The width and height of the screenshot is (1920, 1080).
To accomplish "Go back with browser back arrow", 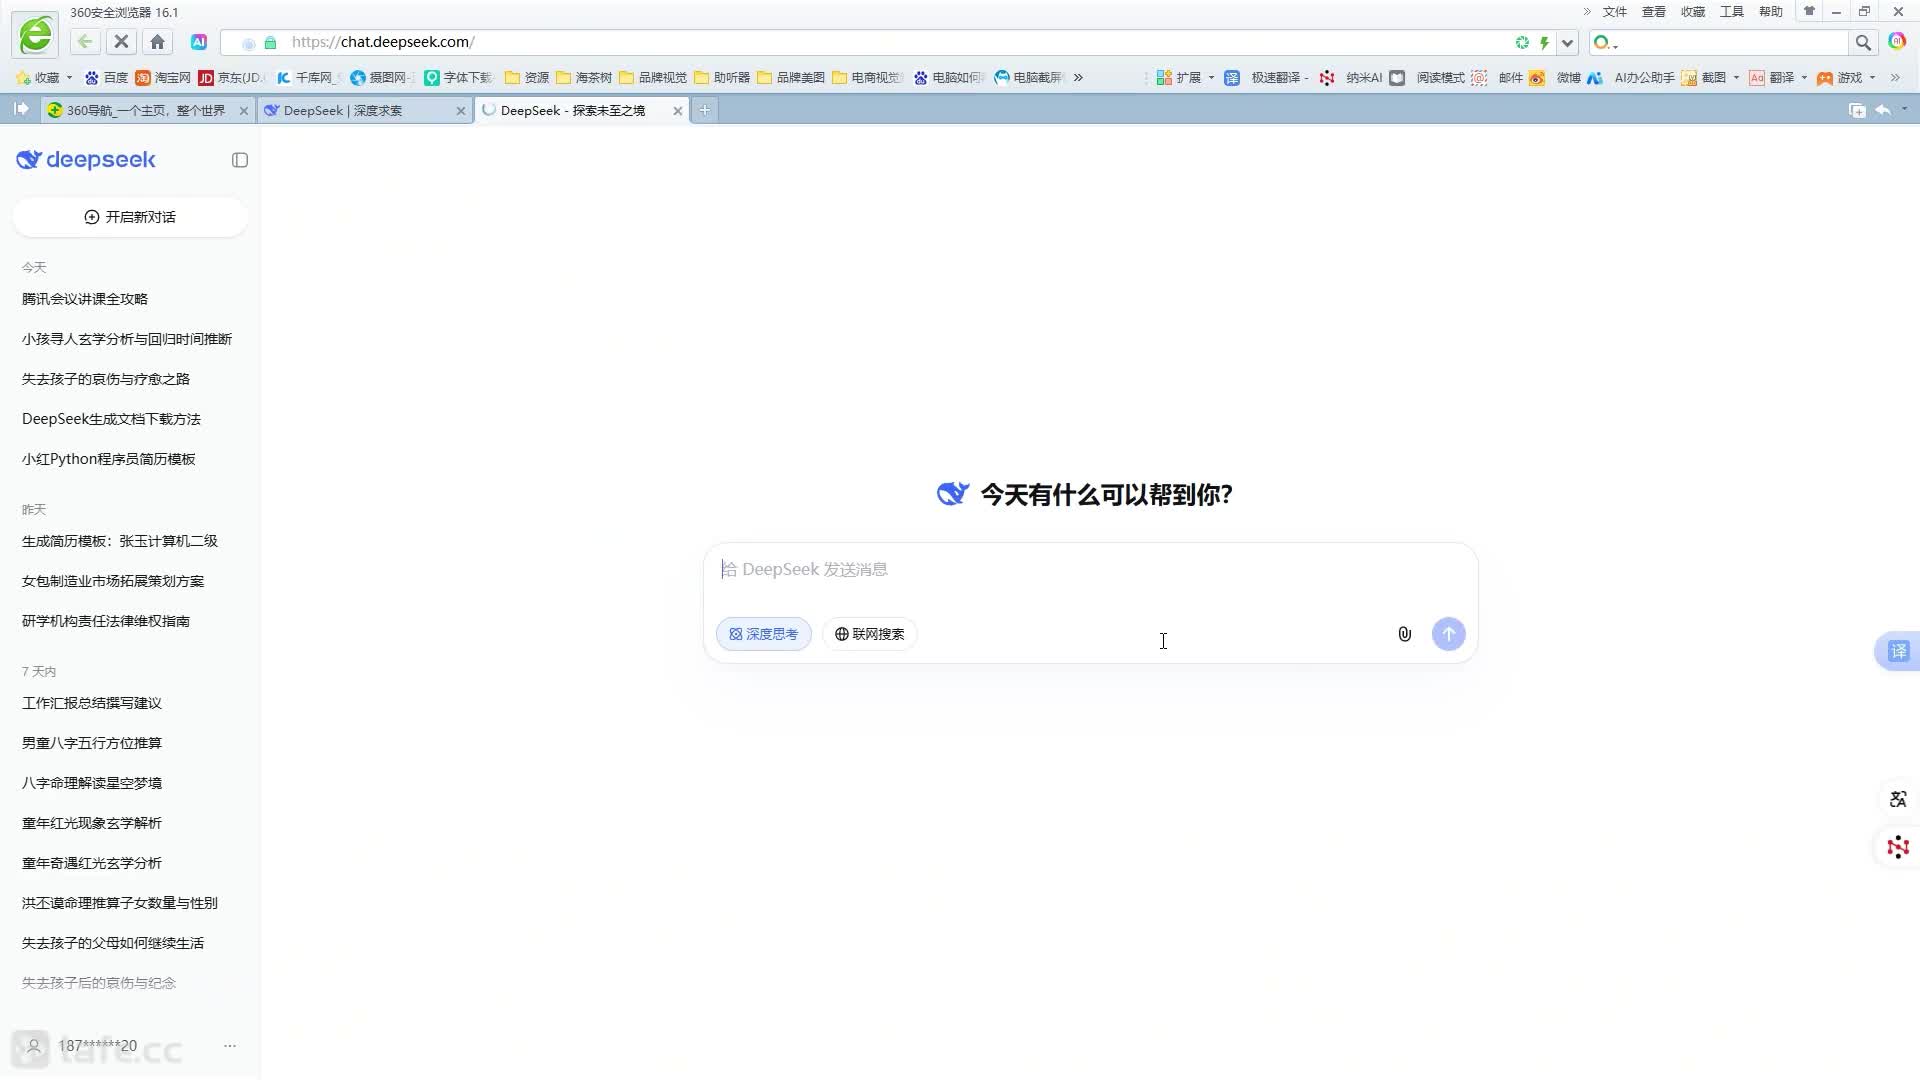I will 85,42.
